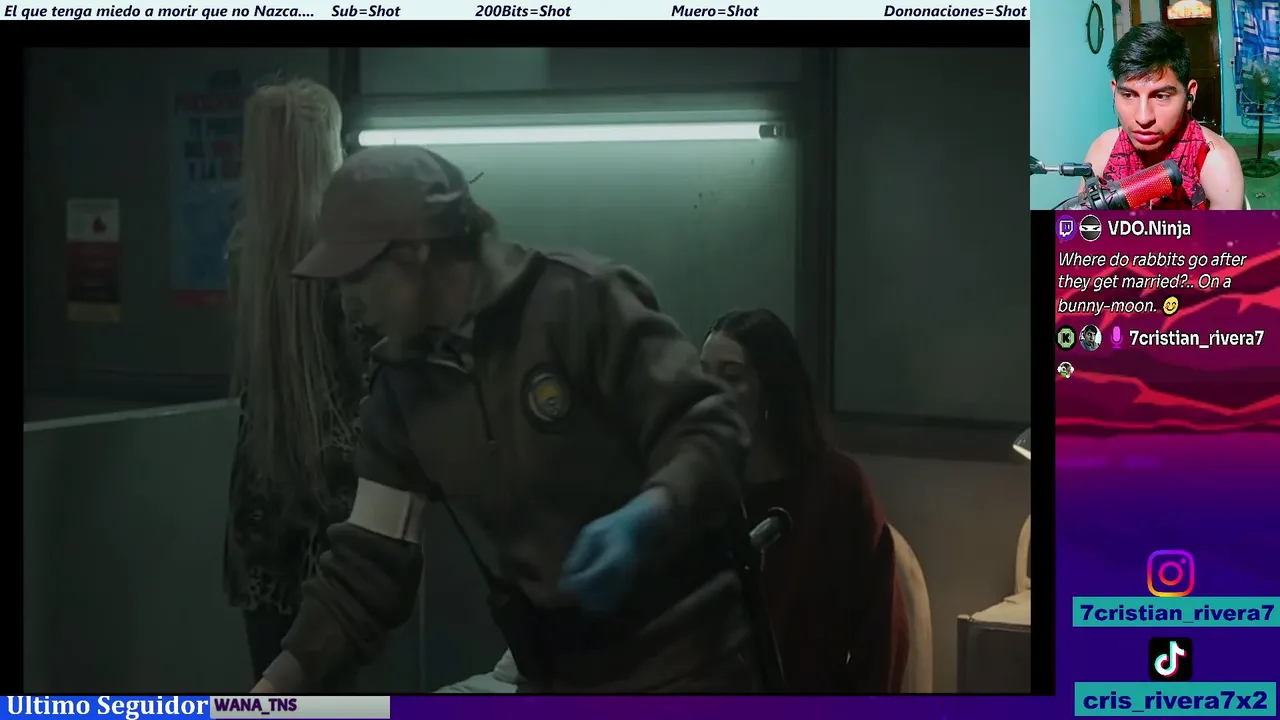Open the TikTok logo

point(1170,660)
